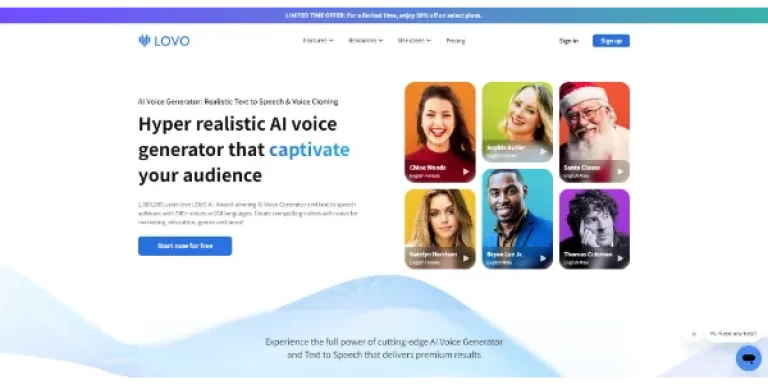The width and height of the screenshot is (768, 385).
Task: Play Santa Clause voice sample
Action: (620, 171)
